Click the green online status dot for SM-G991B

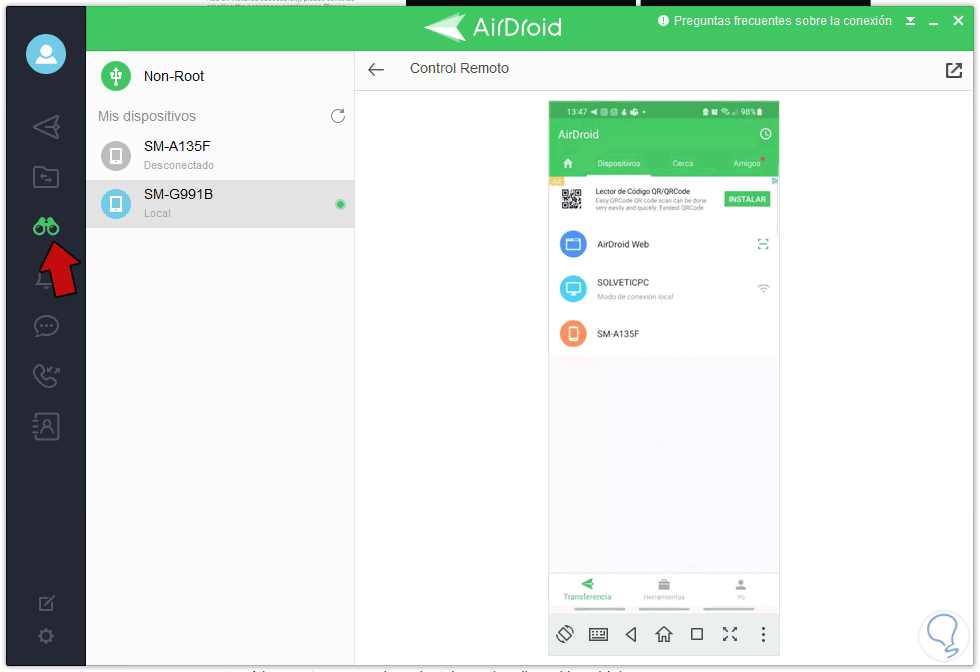[x=340, y=204]
